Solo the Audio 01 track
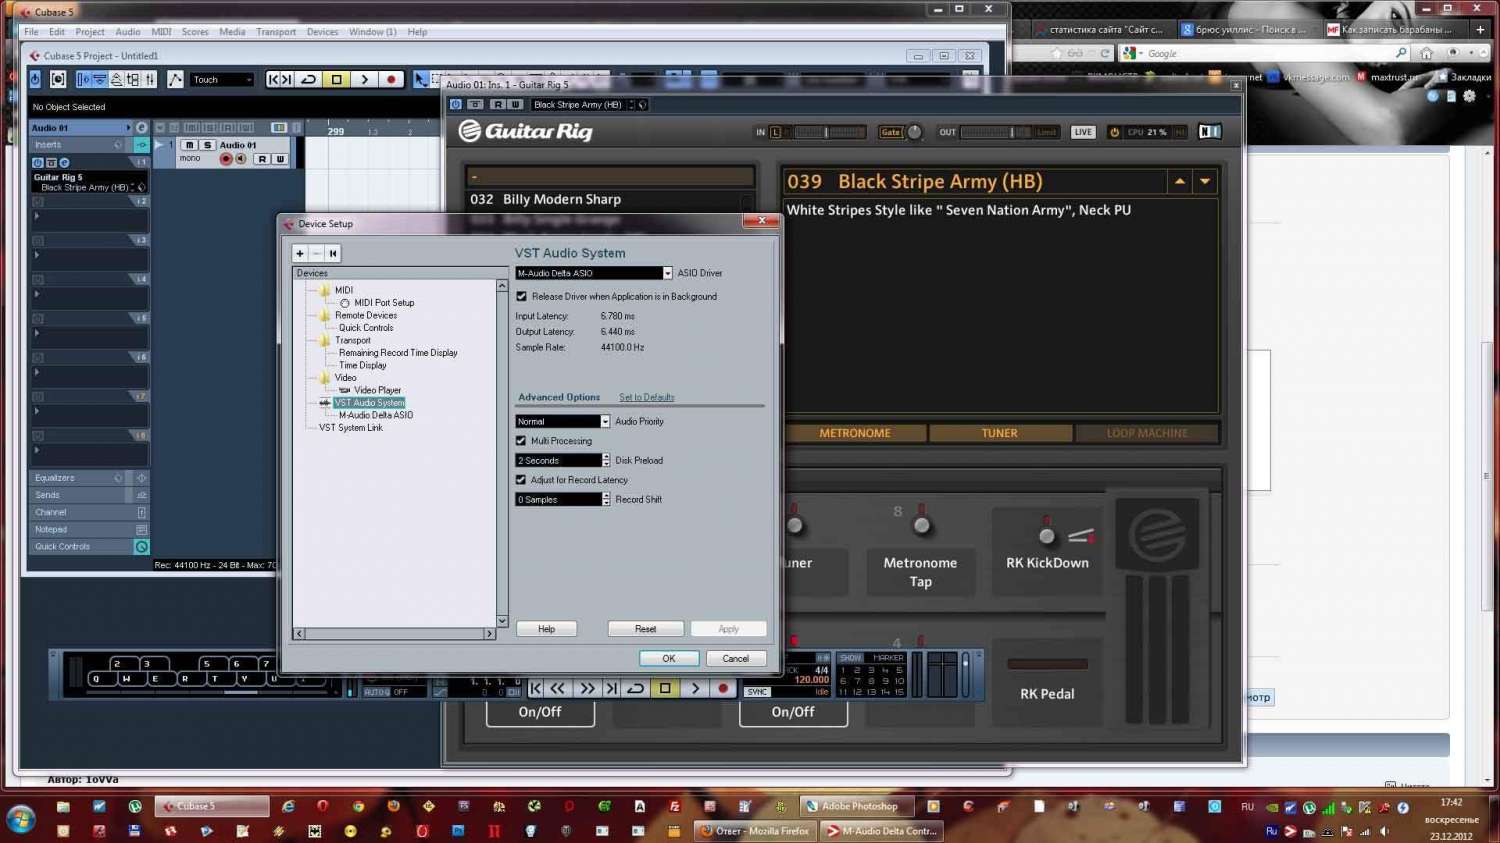Screen dimensions: 1500x843 click(207, 145)
